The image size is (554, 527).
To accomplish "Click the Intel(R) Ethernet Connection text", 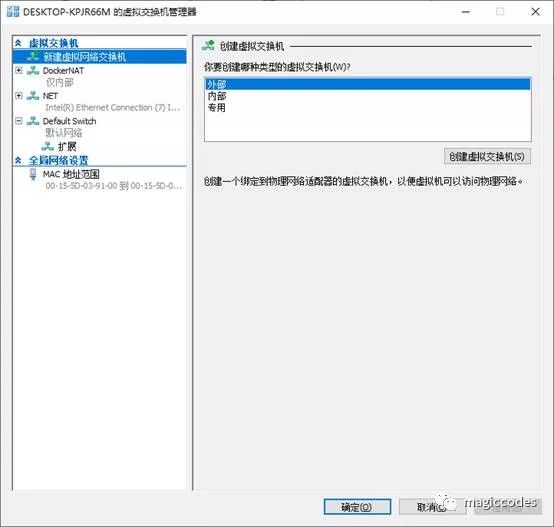I will pos(113,107).
